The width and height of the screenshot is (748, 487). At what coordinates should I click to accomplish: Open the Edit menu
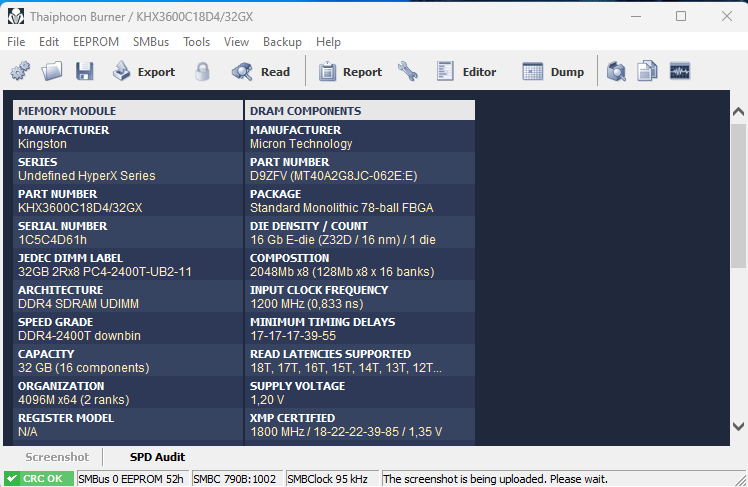[x=49, y=42]
